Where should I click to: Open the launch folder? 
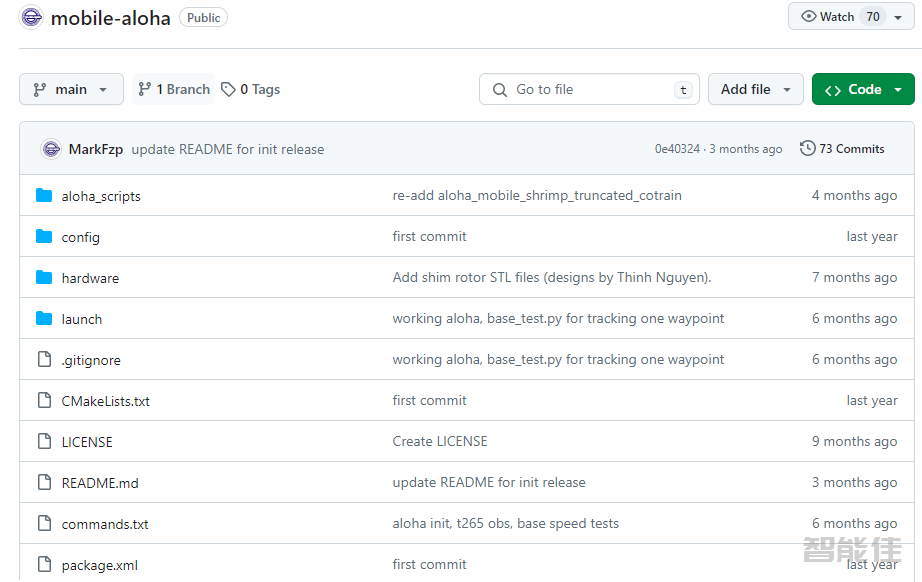(x=82, y=319)
